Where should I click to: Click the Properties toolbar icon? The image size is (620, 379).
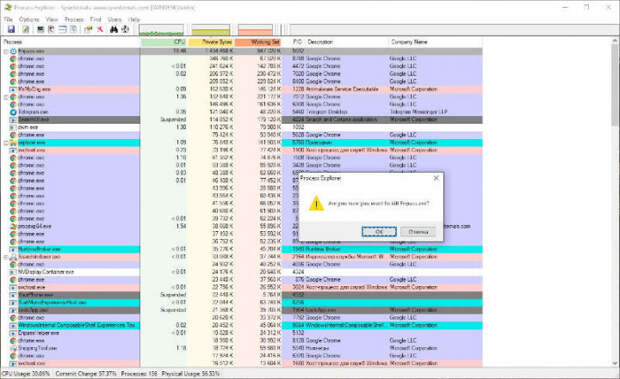tap(88, 29)
